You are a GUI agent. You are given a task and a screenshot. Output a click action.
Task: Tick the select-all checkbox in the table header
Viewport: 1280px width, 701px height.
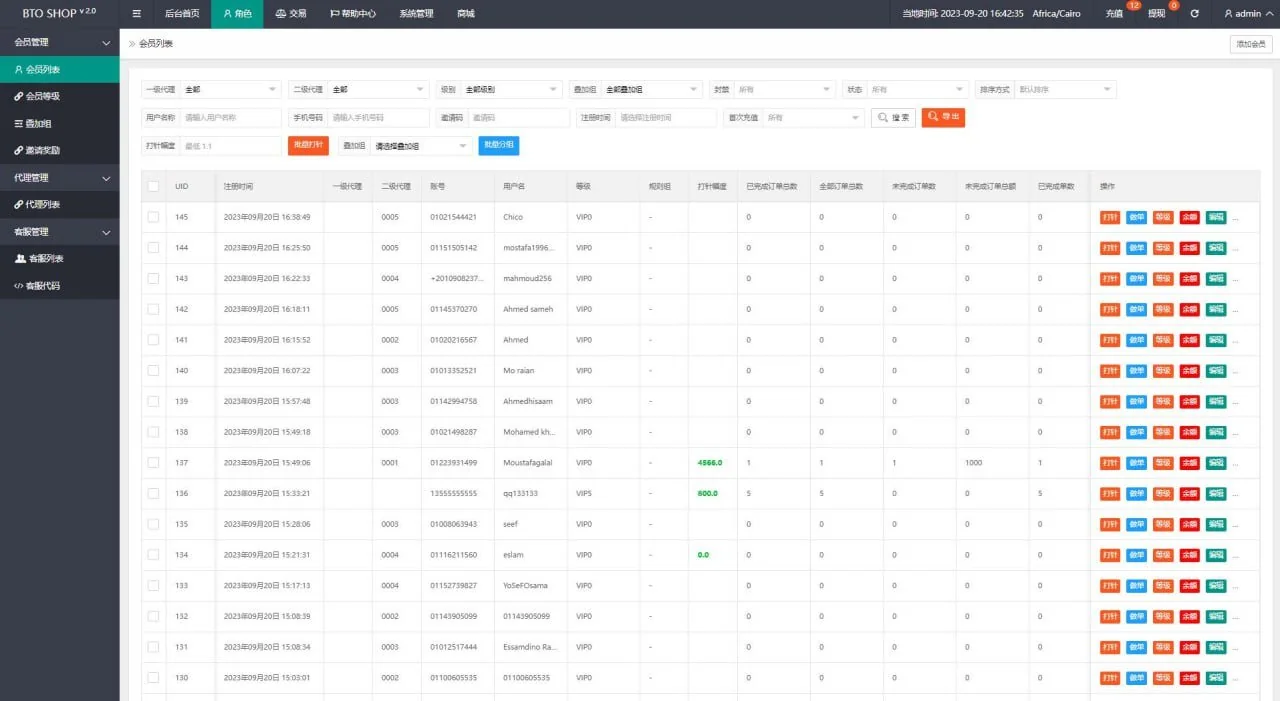click(153, 186)
